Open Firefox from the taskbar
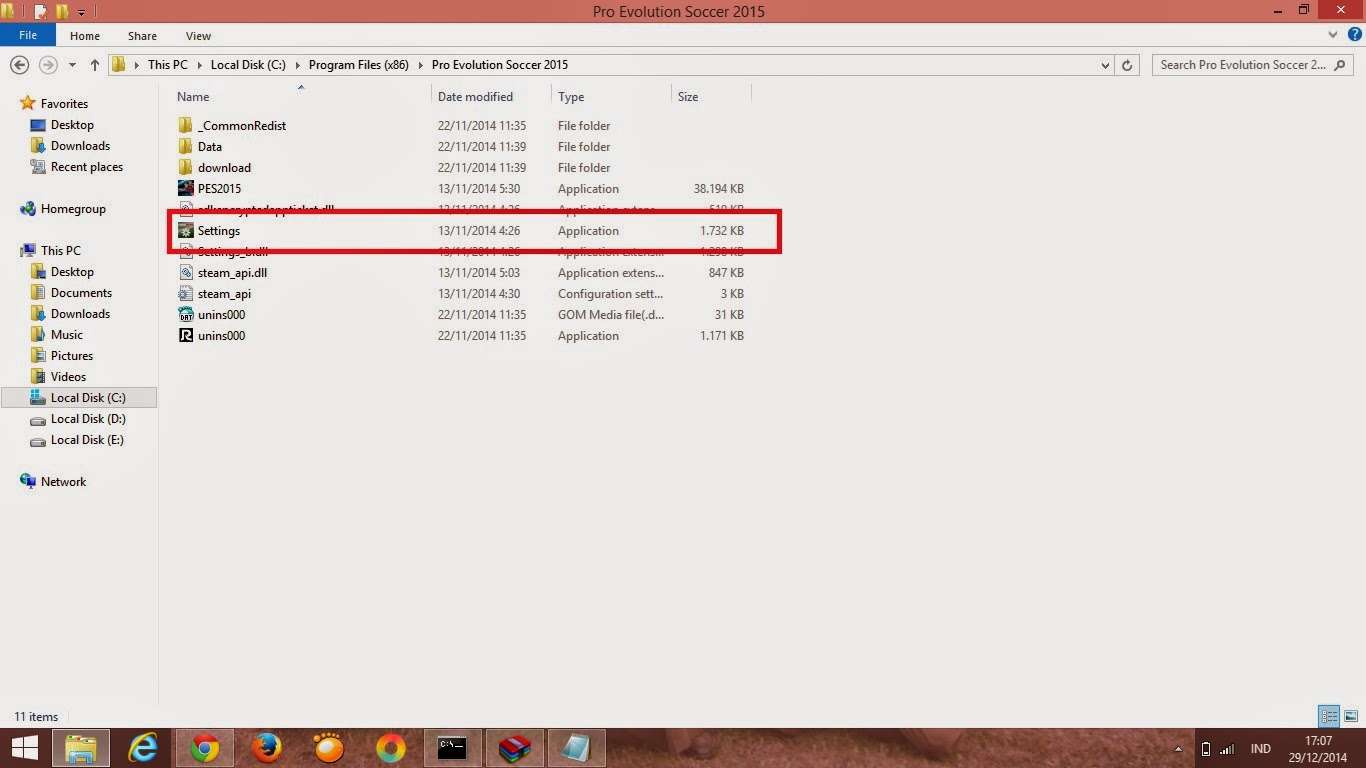1366x768 pixels. coord(267,748)
